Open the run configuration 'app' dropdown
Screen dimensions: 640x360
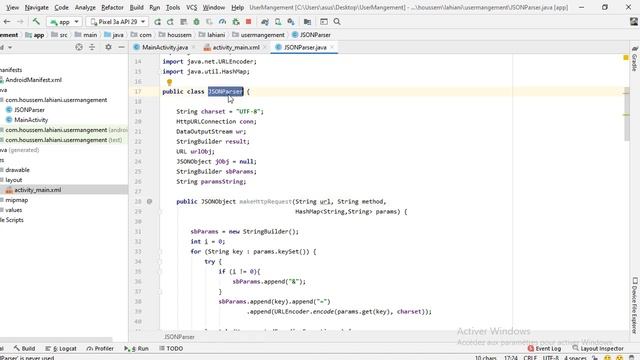64,22
